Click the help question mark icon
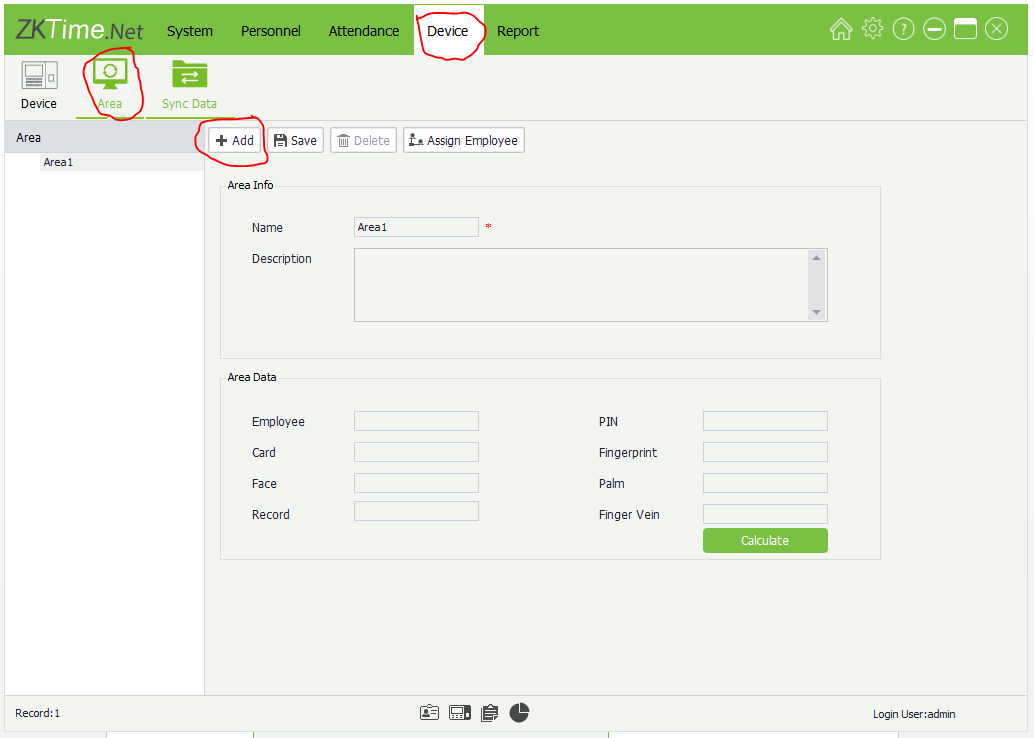 (903, 30)
